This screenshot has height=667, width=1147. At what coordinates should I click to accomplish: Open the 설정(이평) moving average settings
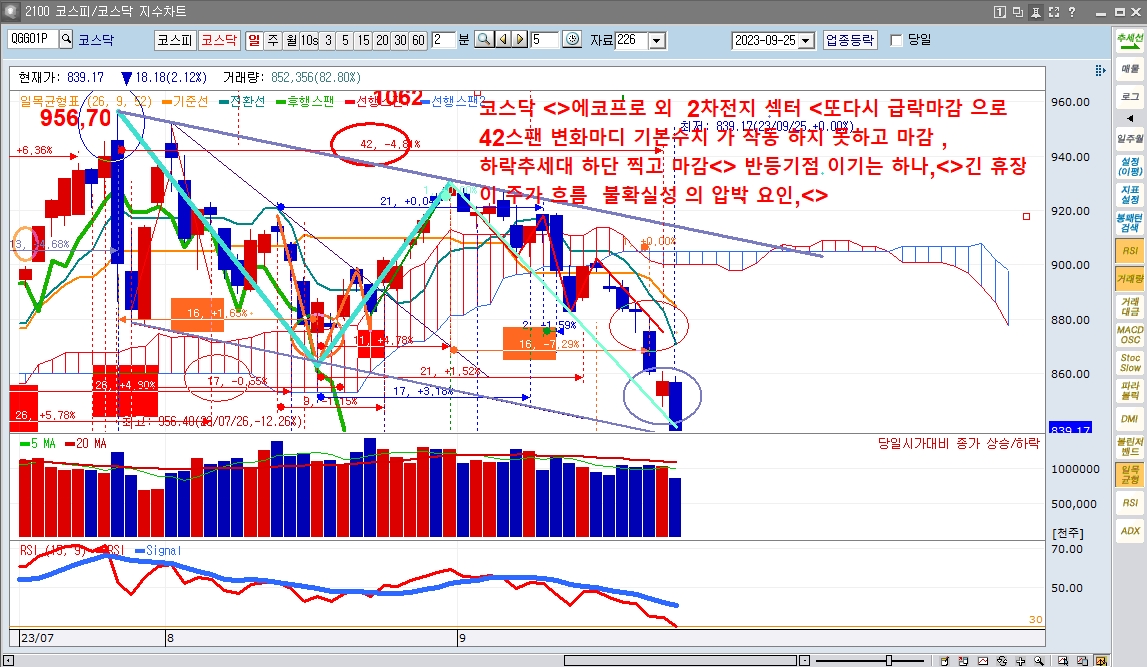click(1130, 167)
